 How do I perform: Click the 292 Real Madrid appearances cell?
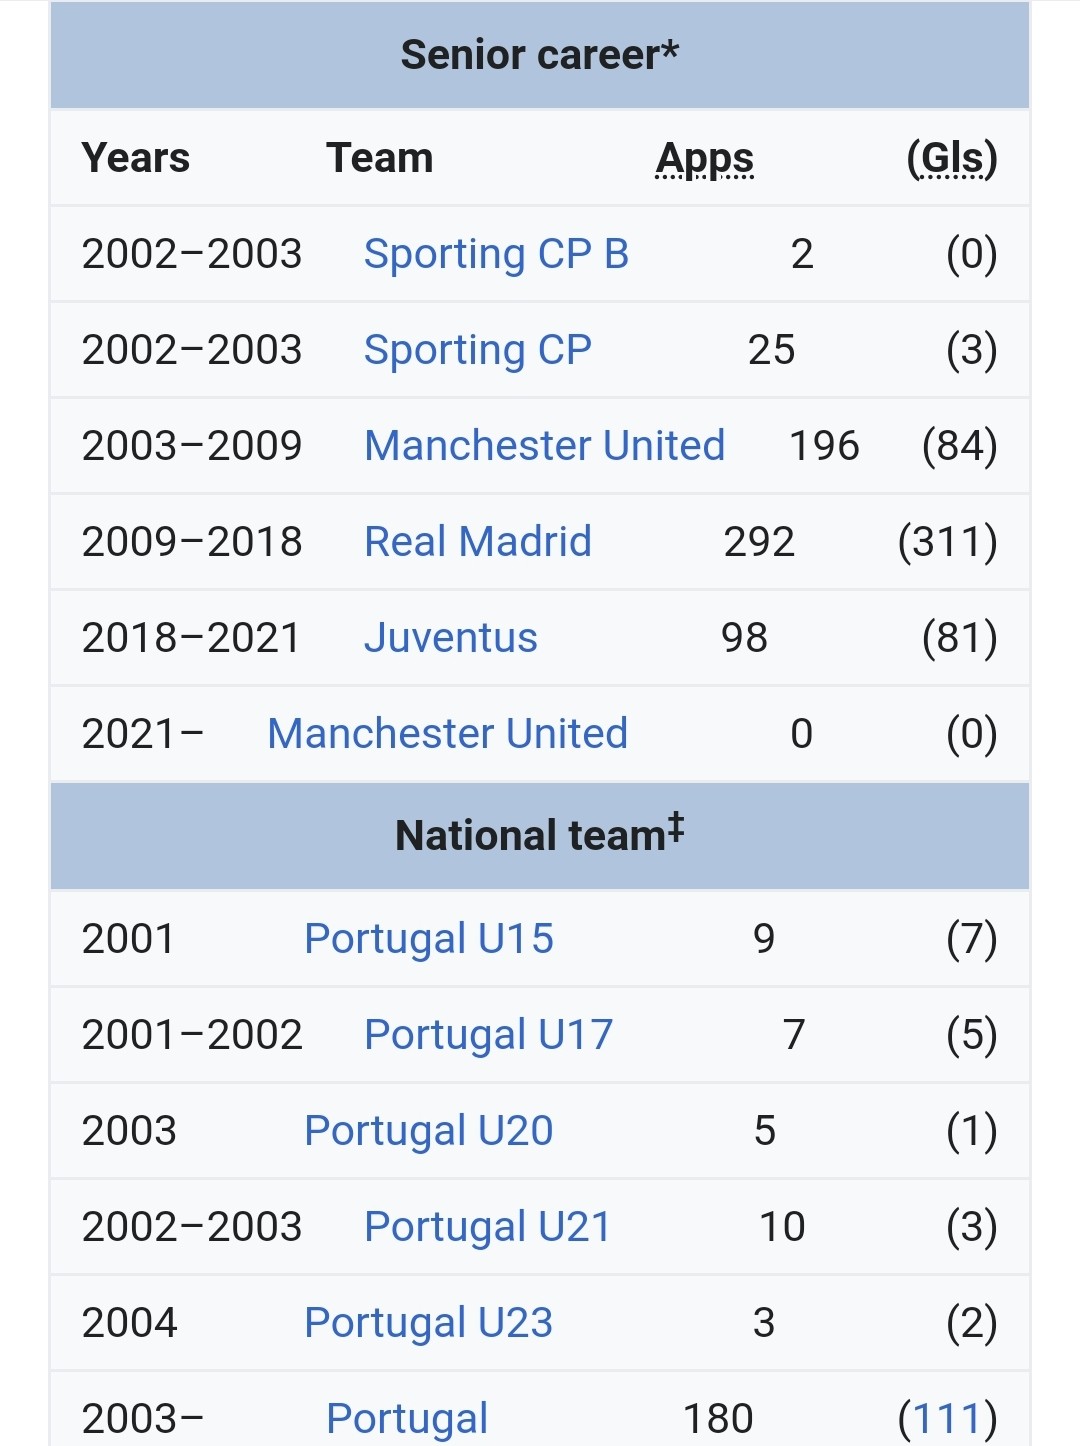[759, 542]
